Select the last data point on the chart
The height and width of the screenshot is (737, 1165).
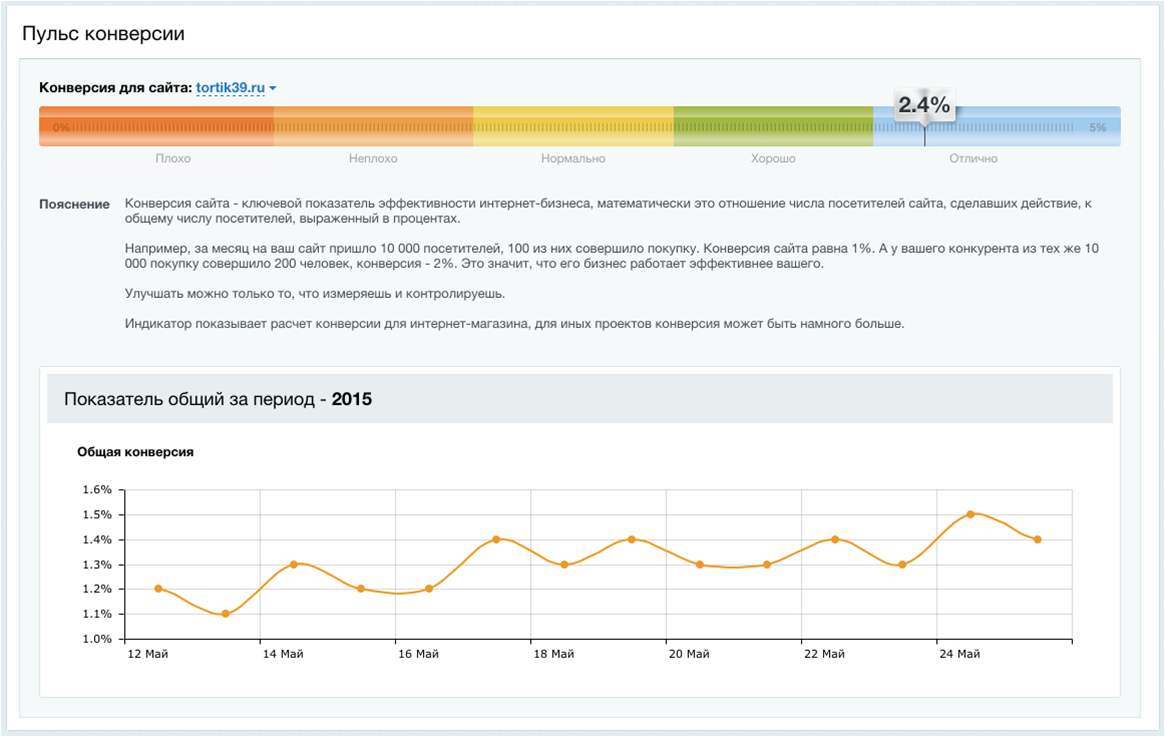(x=1038, y=539)
